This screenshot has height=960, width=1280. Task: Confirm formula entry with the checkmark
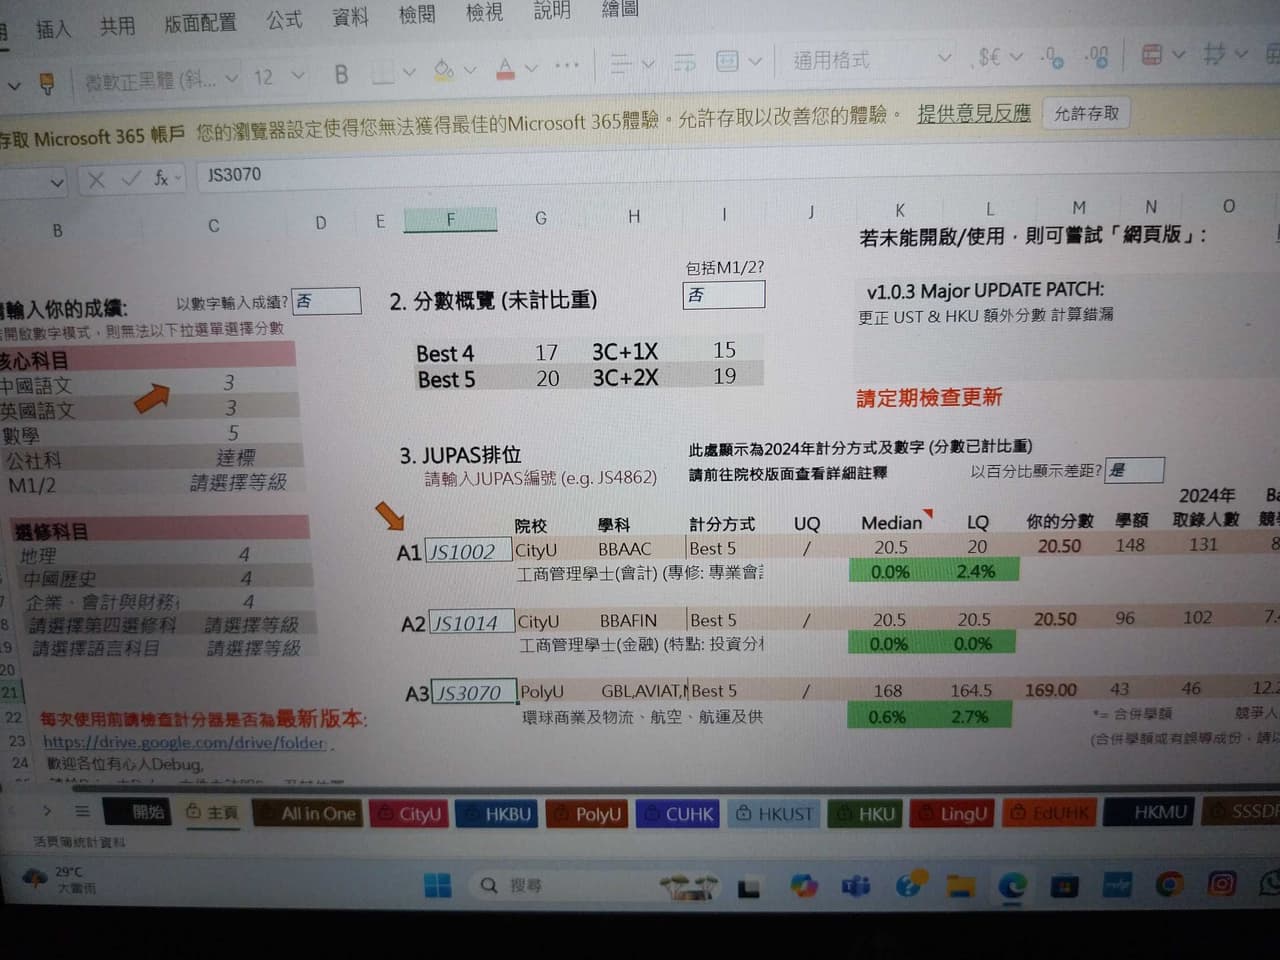coord(130,179)
